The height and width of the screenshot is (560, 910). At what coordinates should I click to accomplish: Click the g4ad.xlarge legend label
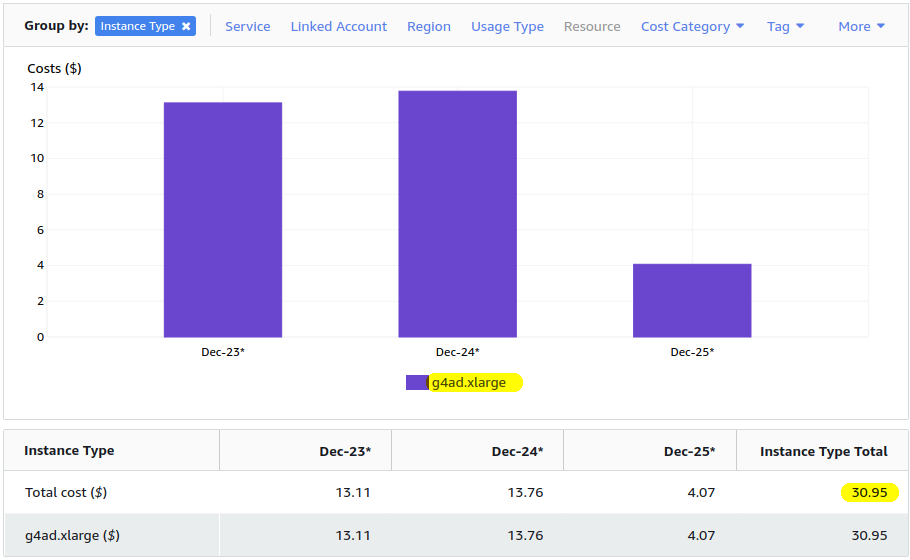[x=469, y=382]
